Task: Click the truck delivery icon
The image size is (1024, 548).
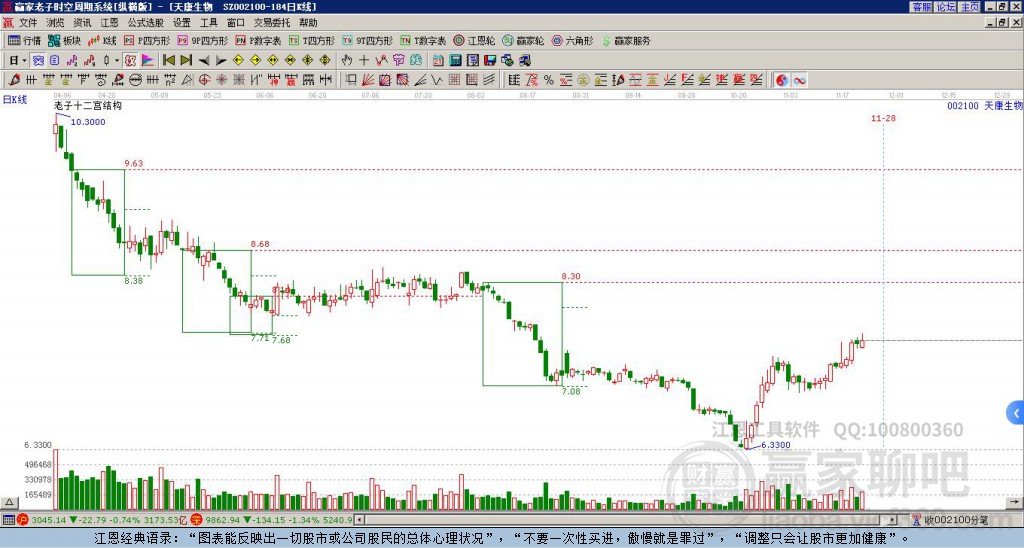Action: point(525,60)
